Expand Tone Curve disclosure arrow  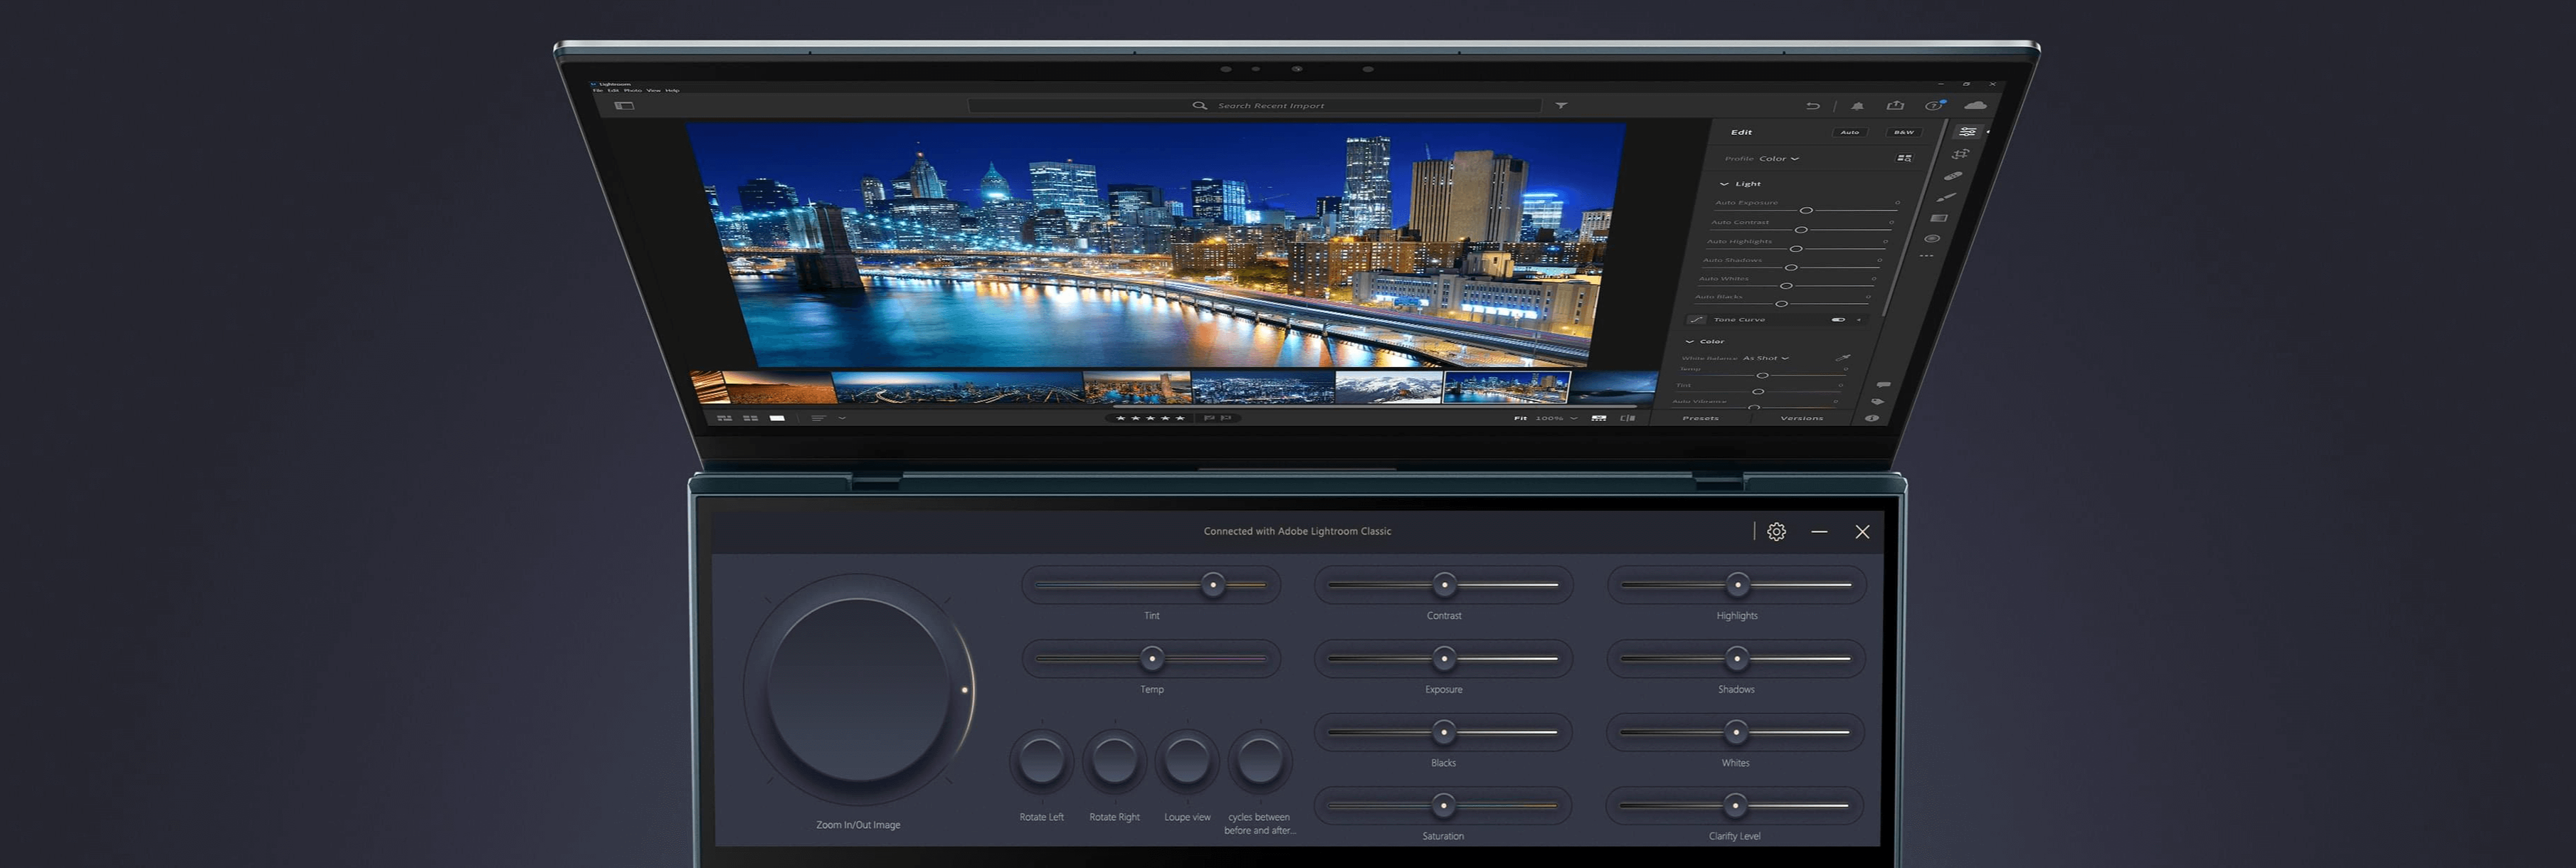[x=1859, y=320]
